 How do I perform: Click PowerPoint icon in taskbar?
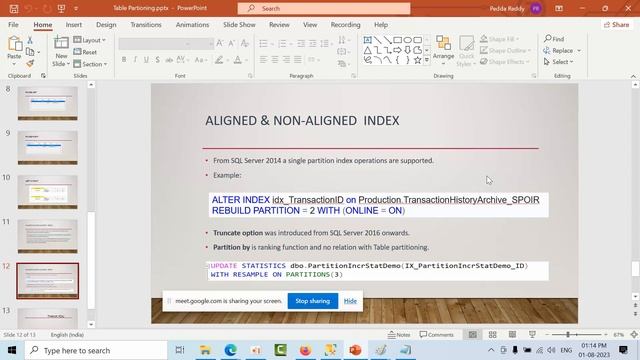355,350
